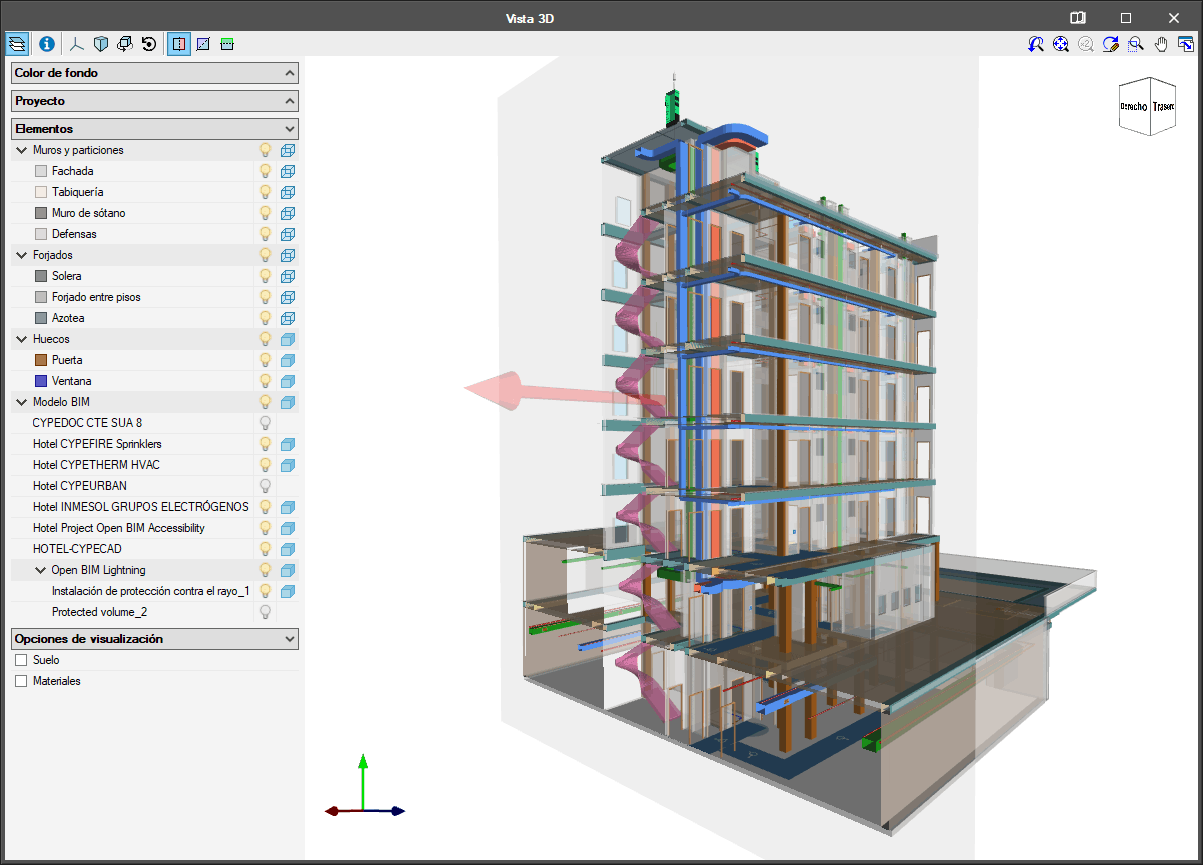Viewport: 1203px width, 865px height.
Task: Toggle the lightbulb visibility for Hotel CYPEURBAN
Action: (x=266, y=486)
